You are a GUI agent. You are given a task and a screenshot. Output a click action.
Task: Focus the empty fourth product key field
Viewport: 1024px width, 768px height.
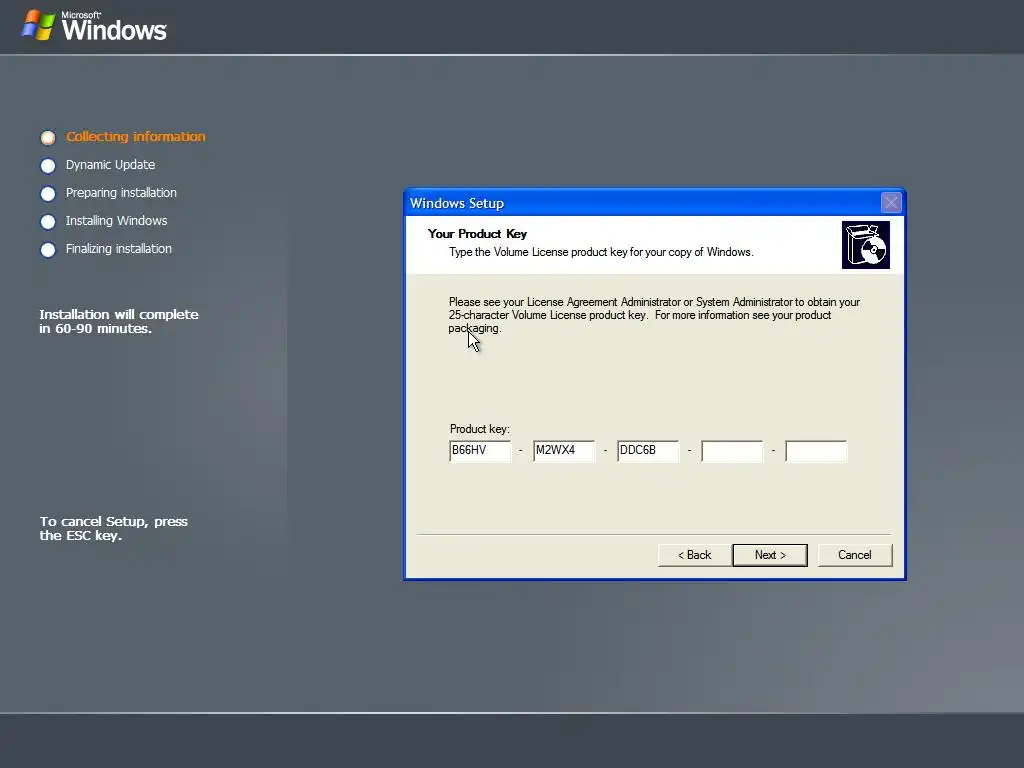coord(732,451)
